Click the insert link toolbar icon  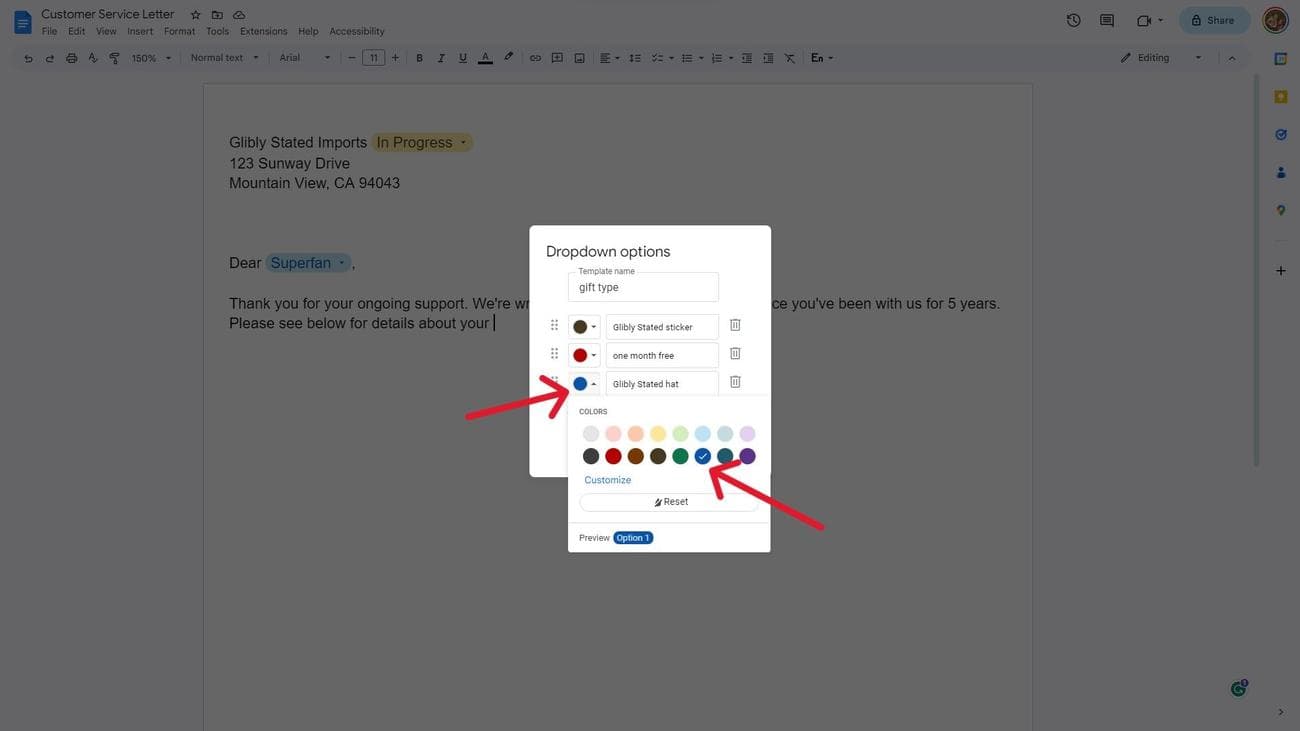pyautogui.click(x=535, y=58)
